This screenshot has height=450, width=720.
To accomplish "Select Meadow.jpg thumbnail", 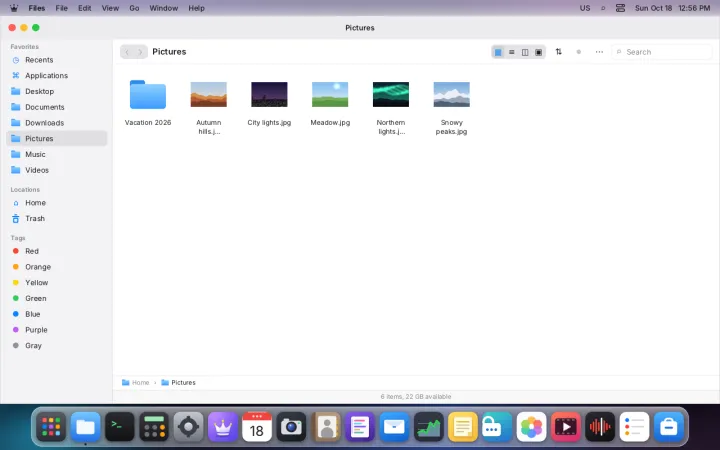I will [330, 95].
